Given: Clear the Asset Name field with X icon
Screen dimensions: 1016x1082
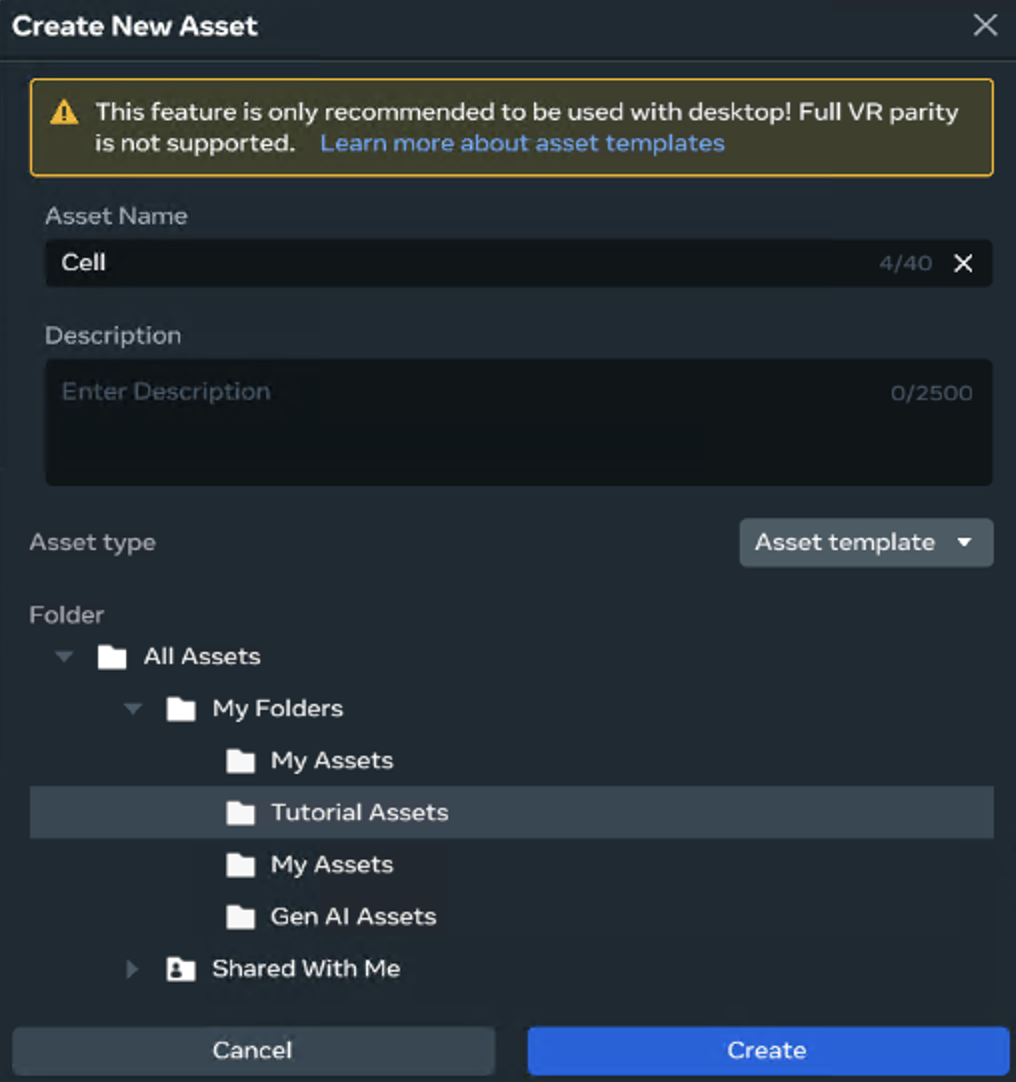Looking at the screenshot, I should (962, 263).
